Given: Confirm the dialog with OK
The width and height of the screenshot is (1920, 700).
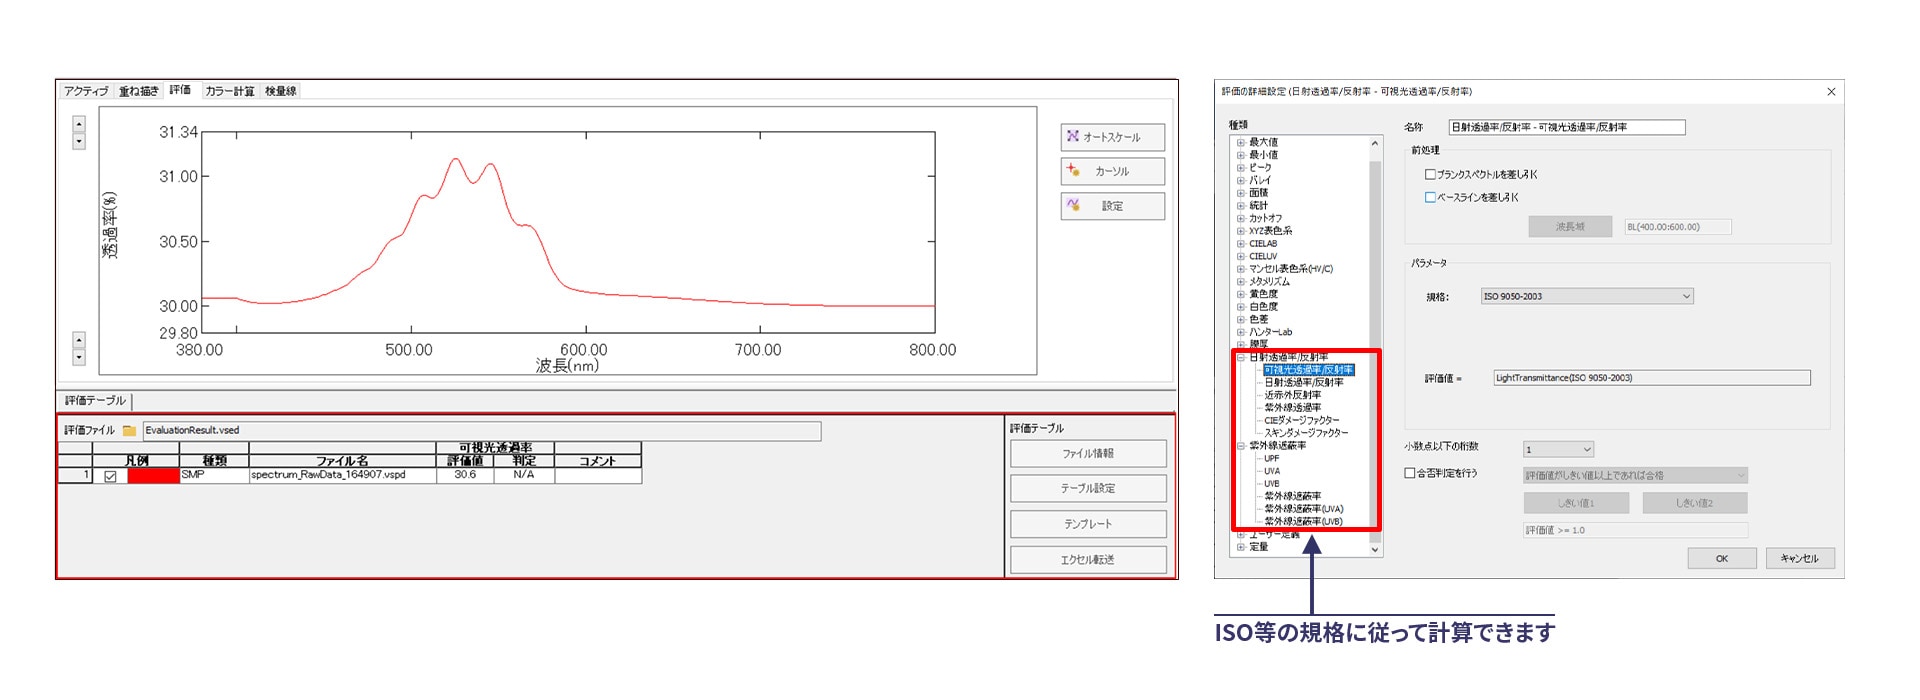Looking at the screenshot, I should [1722, 559].
